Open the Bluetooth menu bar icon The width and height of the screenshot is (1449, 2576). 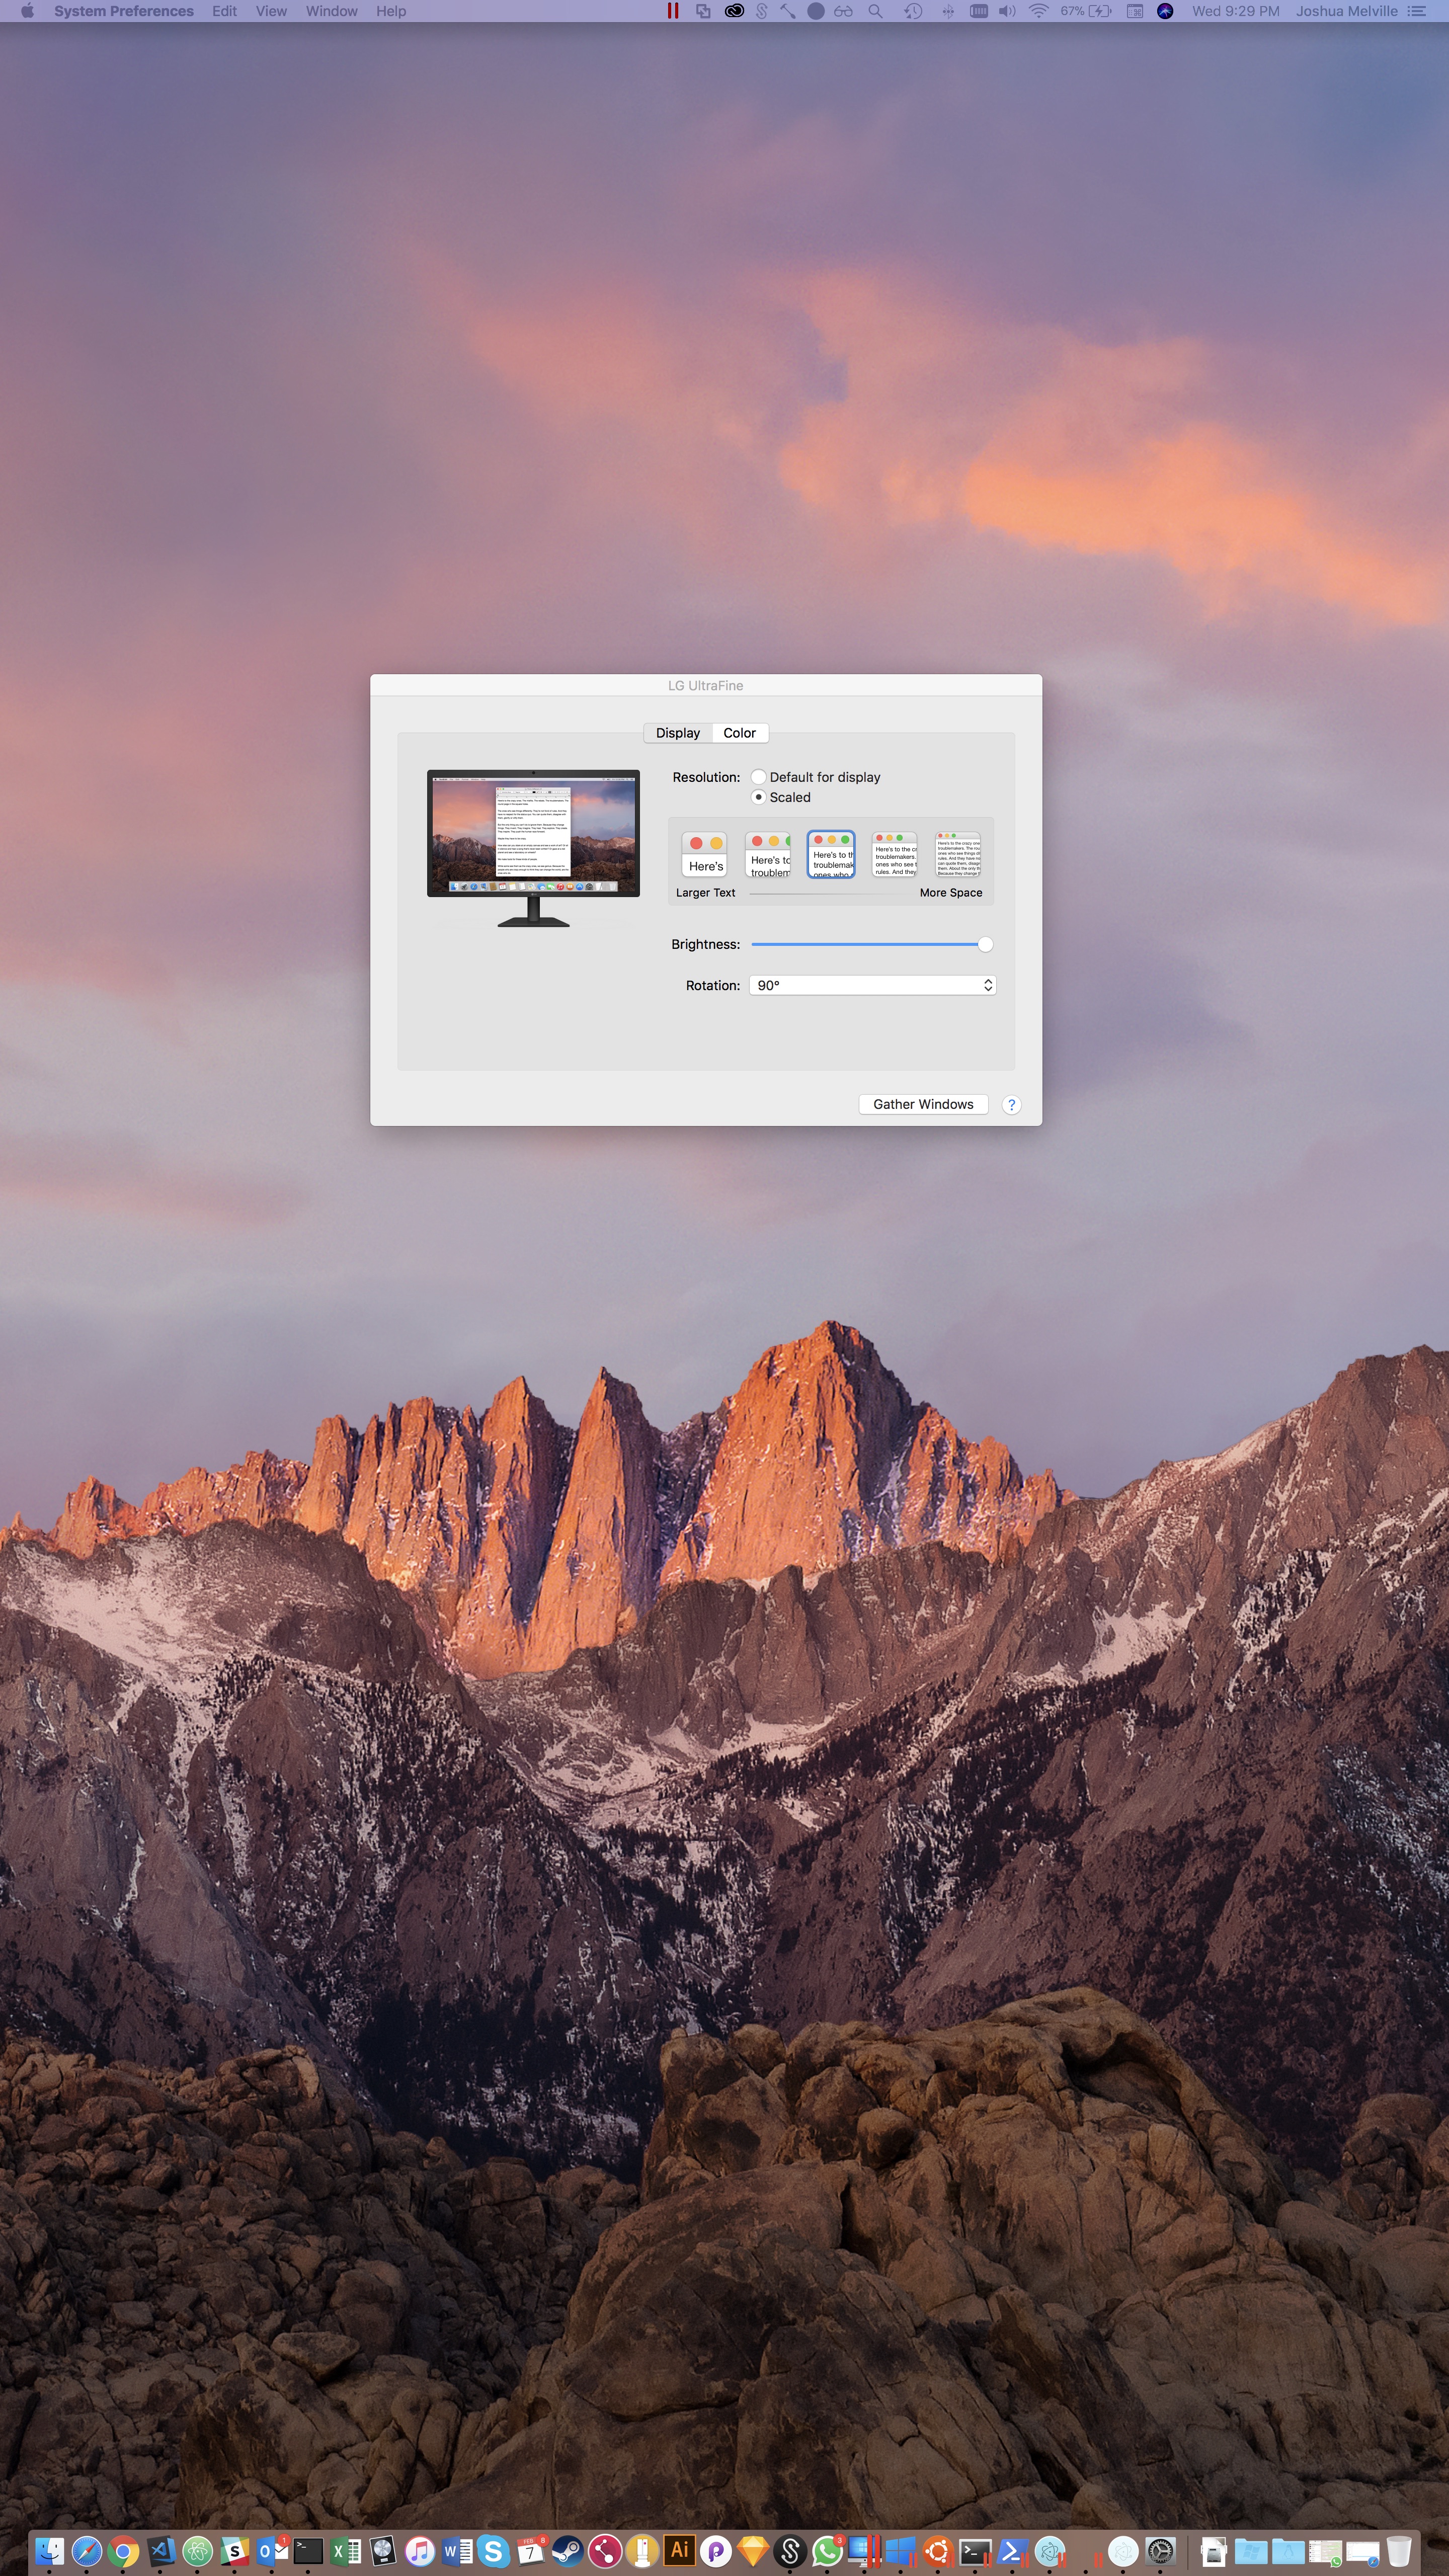(948, 11)
